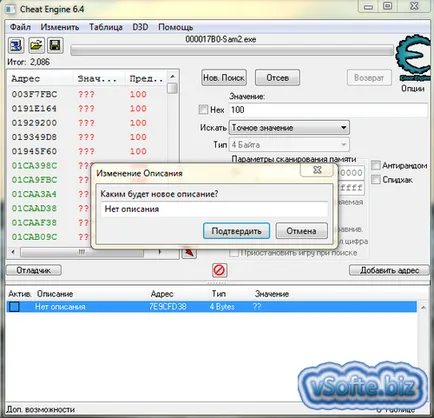
Task: Click the Отмена button
Action: (x=301, y=231)
